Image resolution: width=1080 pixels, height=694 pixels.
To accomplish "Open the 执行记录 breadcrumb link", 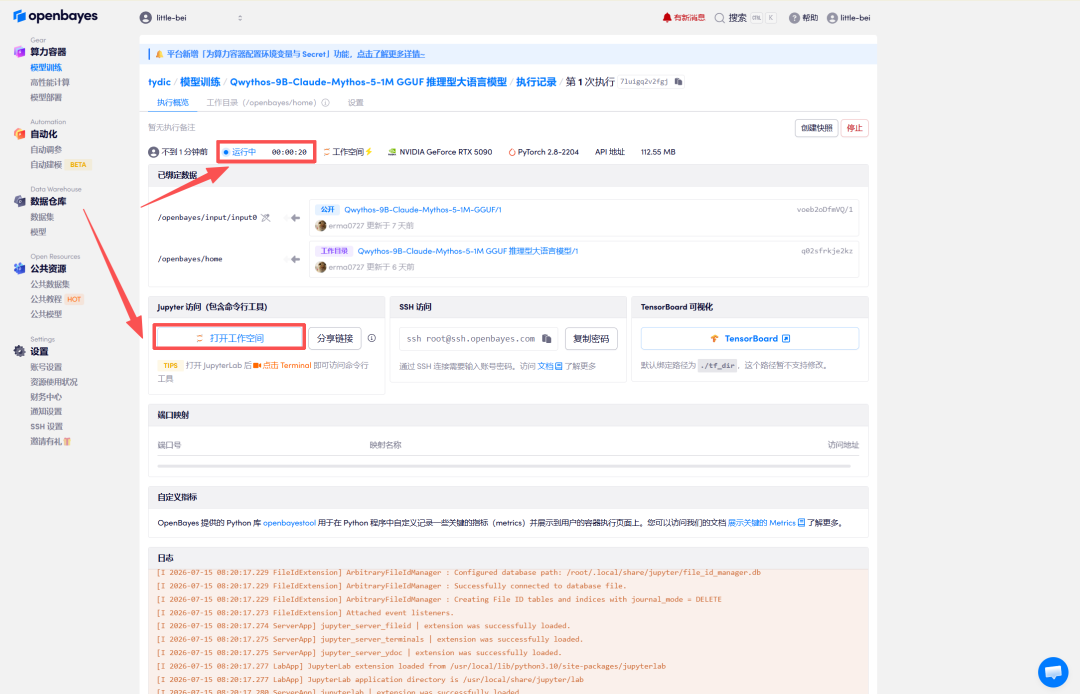I will tap(536, 82).
